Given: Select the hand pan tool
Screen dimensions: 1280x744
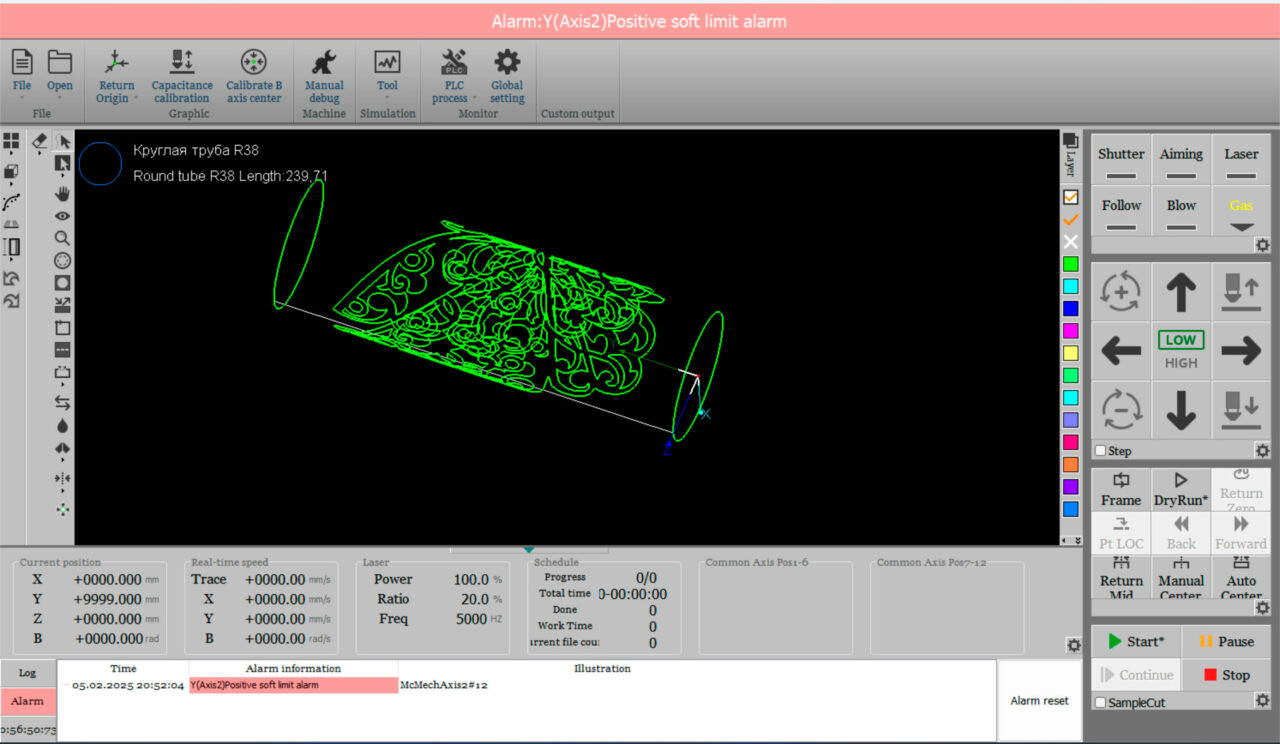Looking at the screenshot, I should coord(62,193).
